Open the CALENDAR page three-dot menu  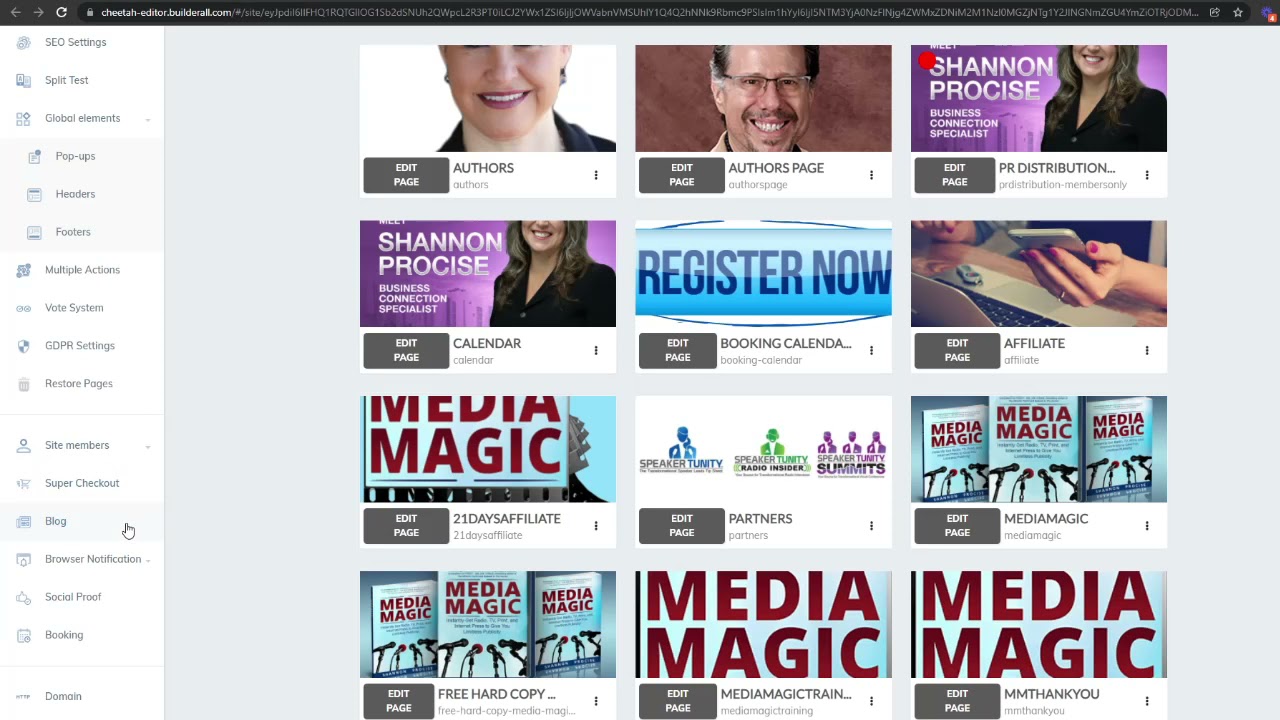[596, 350]
